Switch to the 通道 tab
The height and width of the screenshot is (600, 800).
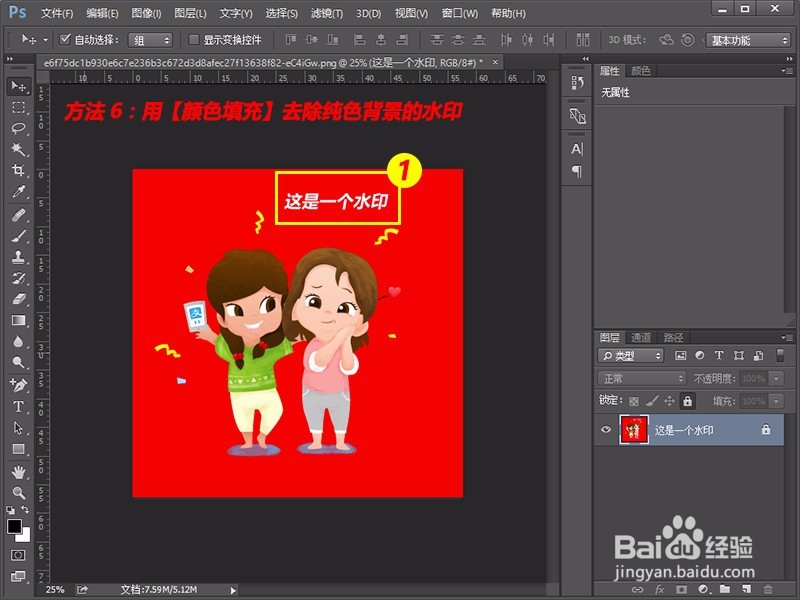pyautogui.click(x=641, y=337)
